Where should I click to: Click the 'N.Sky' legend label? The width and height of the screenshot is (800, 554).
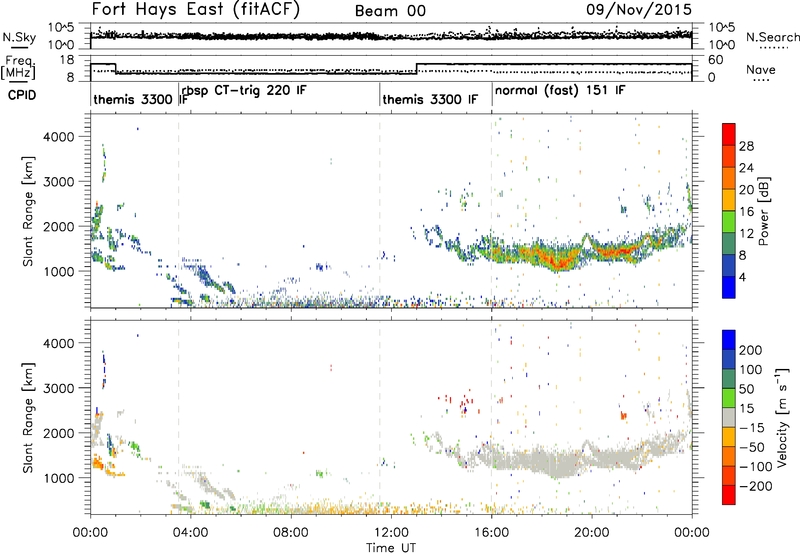pyautogui.click(x=19, y=37)
